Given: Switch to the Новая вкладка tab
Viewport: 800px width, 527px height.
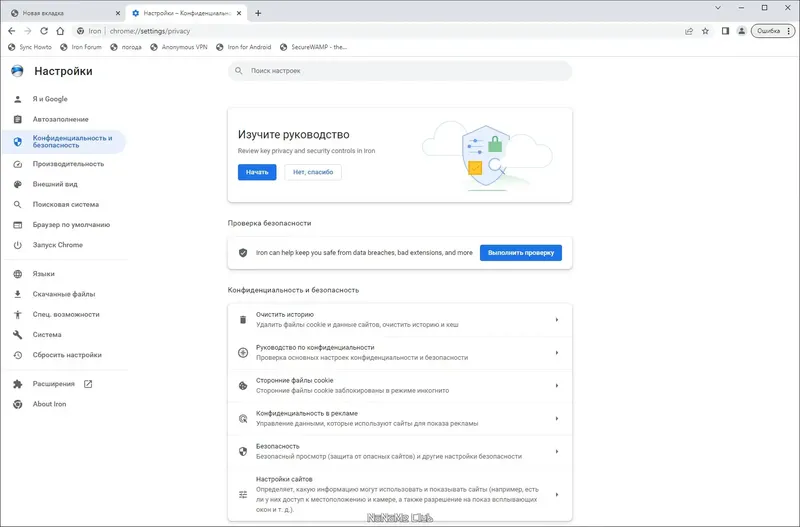Looking at the screenshot, I should 65,13.
